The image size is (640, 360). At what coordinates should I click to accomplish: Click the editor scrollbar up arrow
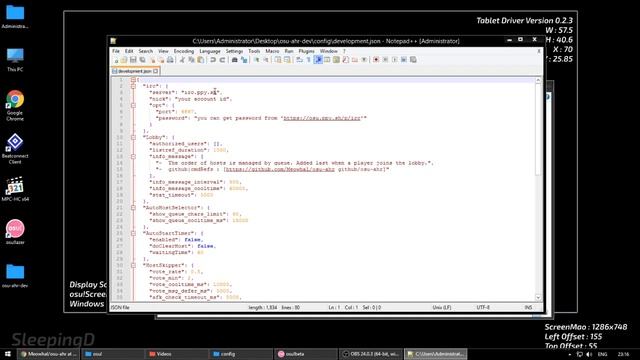coord(538,80)
